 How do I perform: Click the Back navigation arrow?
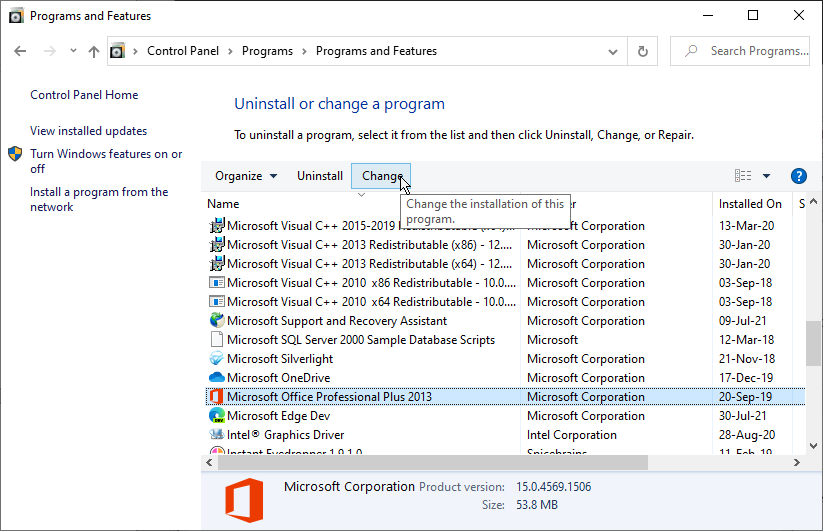coord(20,51)
